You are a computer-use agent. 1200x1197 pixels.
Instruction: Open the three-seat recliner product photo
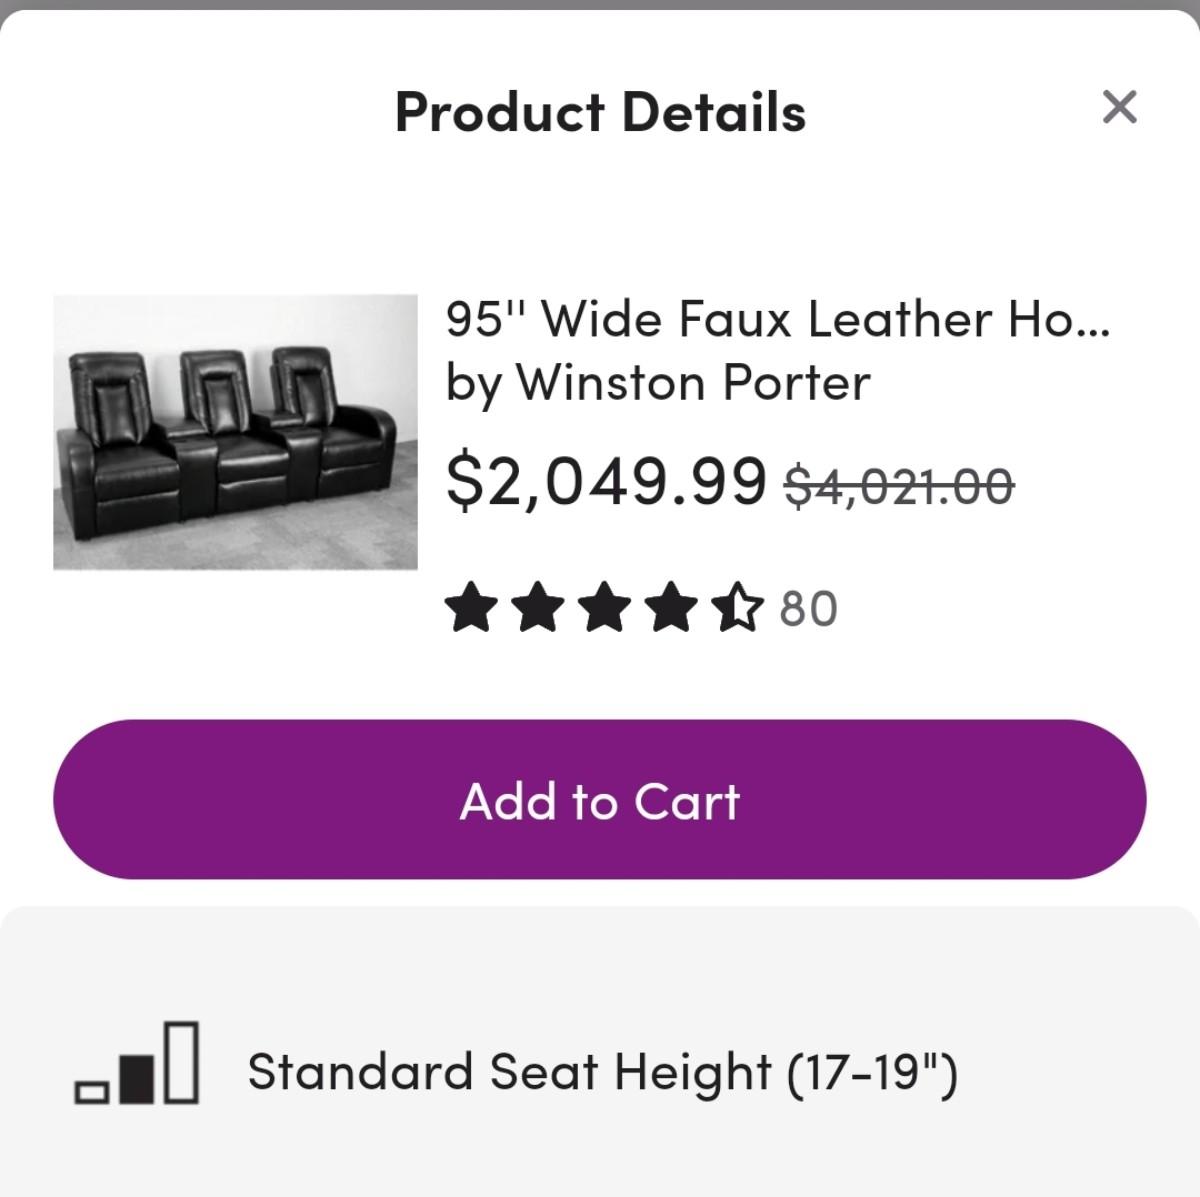(x=235, y=432)
